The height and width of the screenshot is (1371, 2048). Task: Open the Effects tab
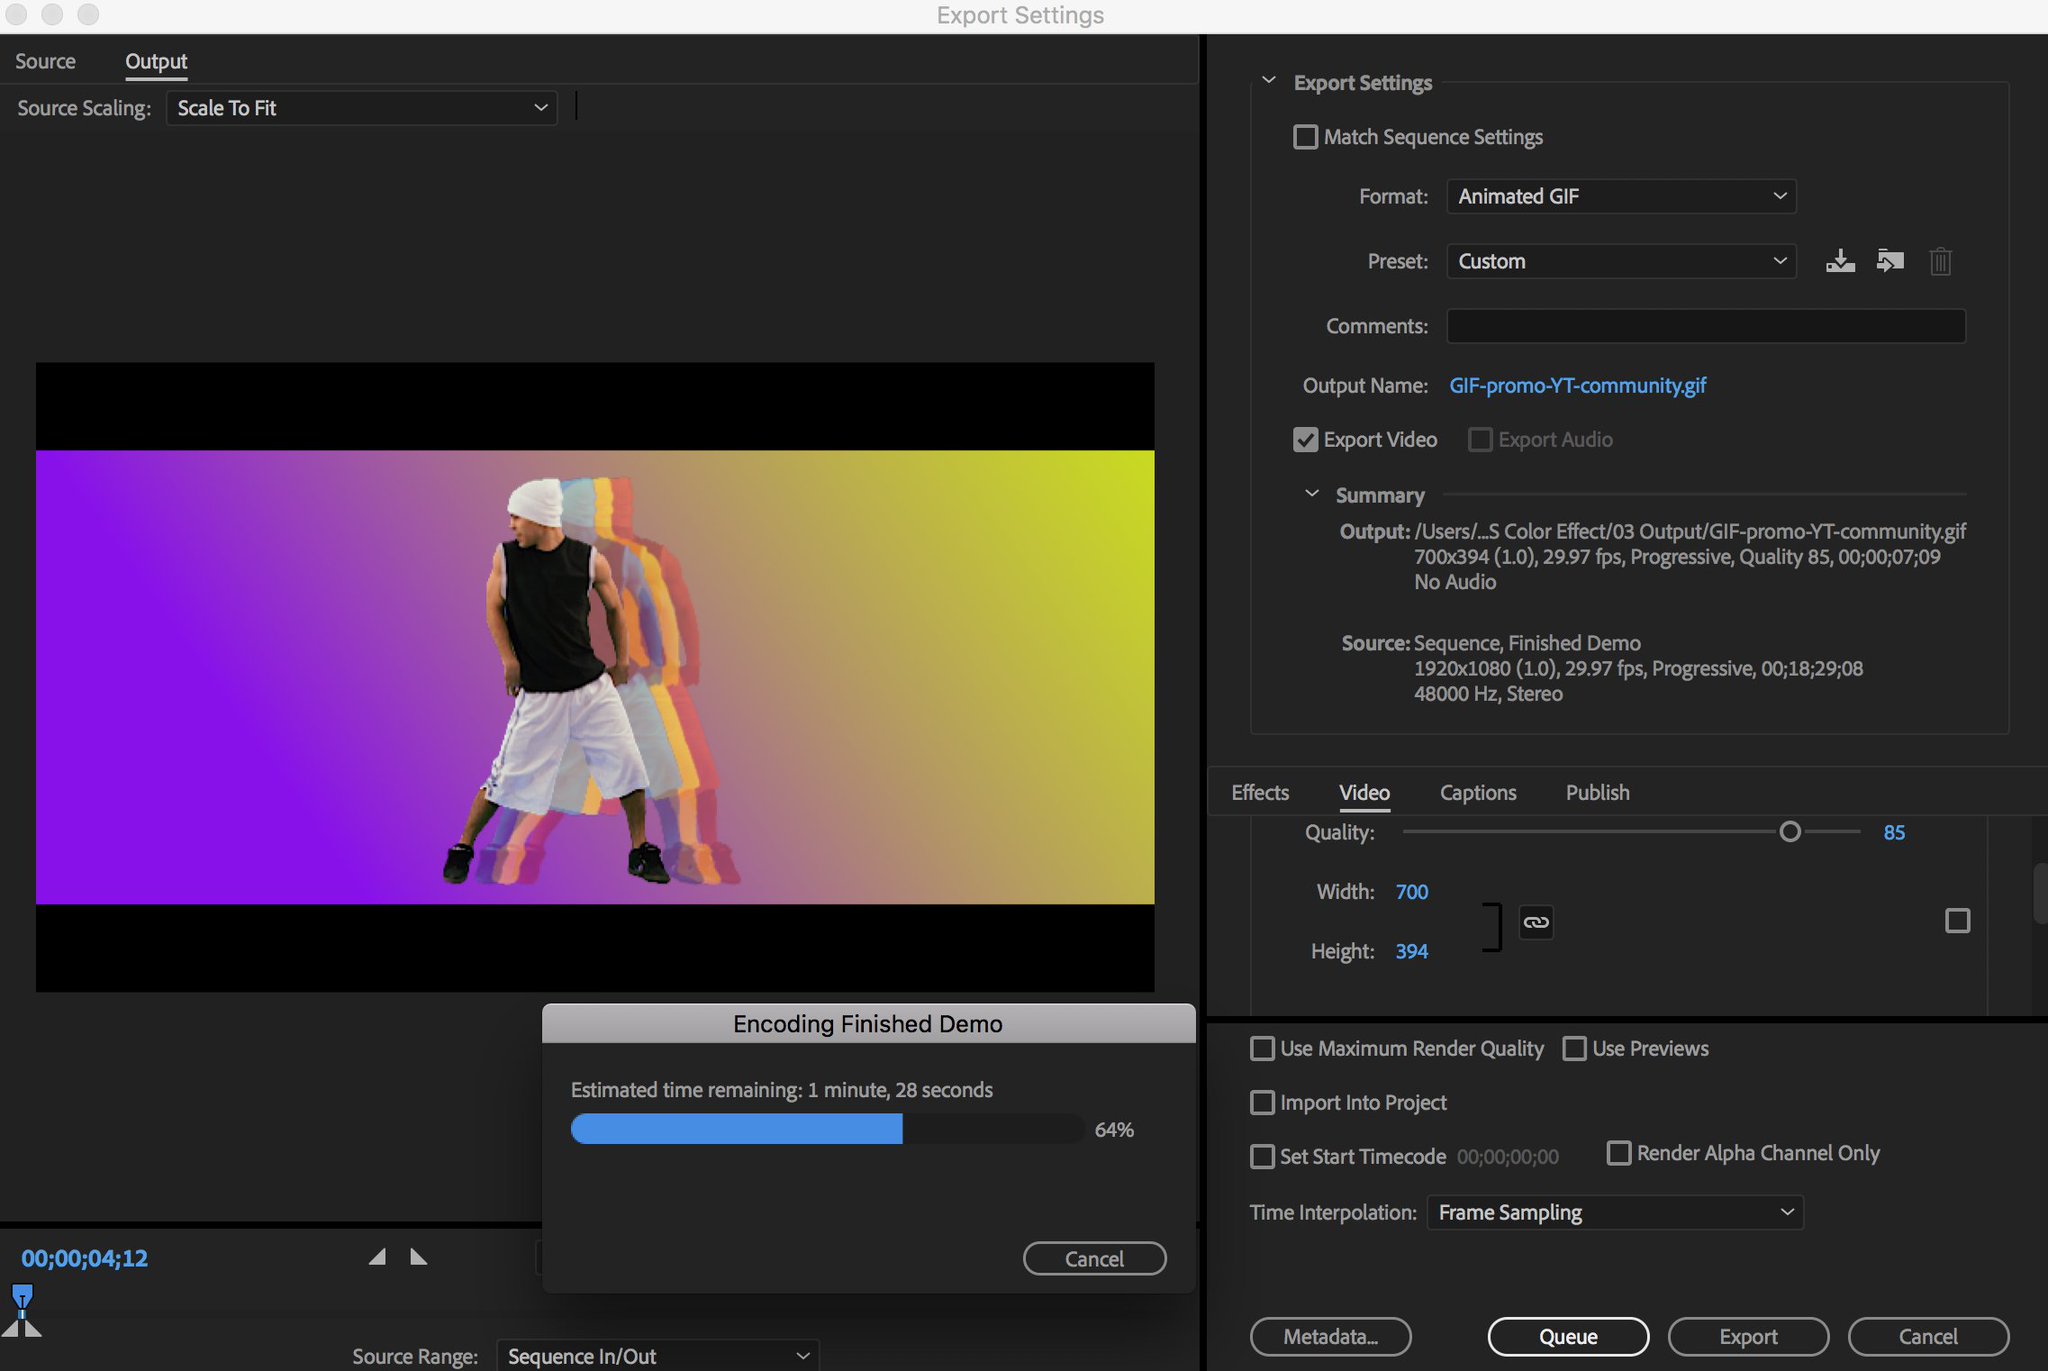(x=1260, y=792)
